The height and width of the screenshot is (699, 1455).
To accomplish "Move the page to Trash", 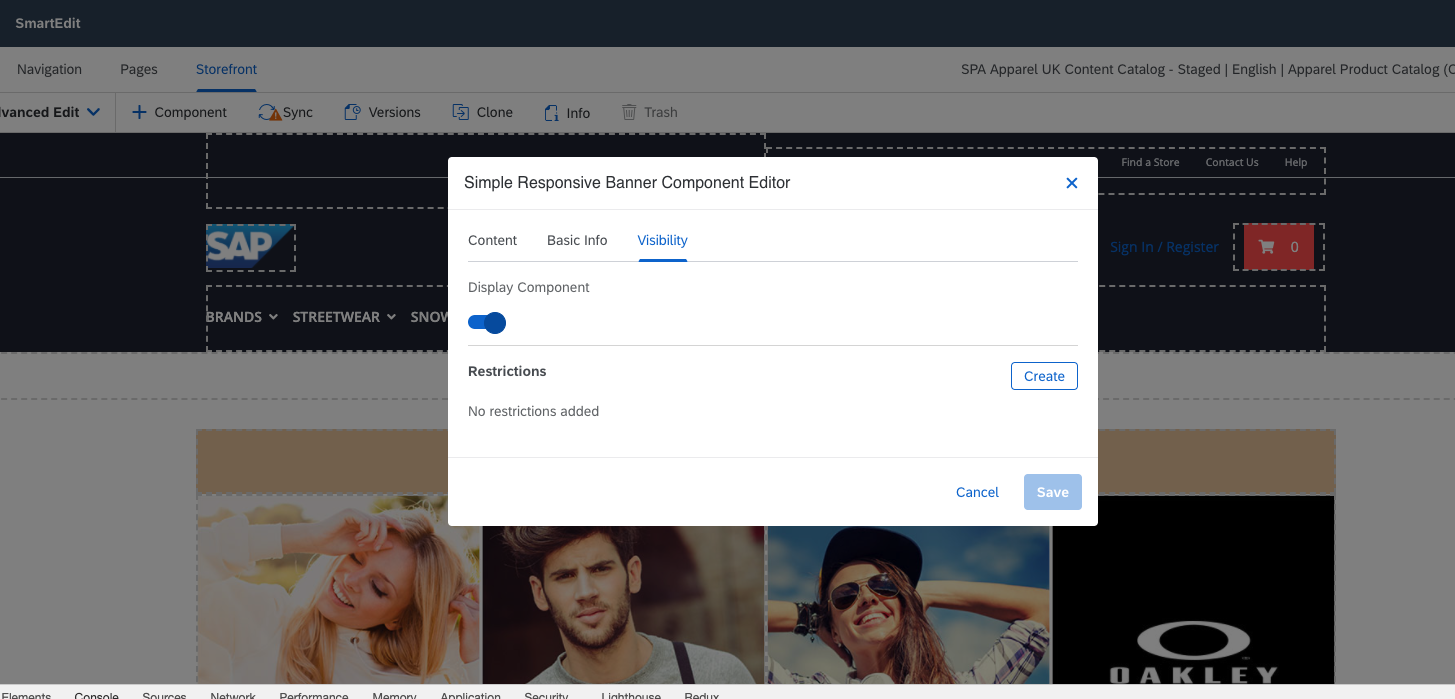I will pos(648,112).
